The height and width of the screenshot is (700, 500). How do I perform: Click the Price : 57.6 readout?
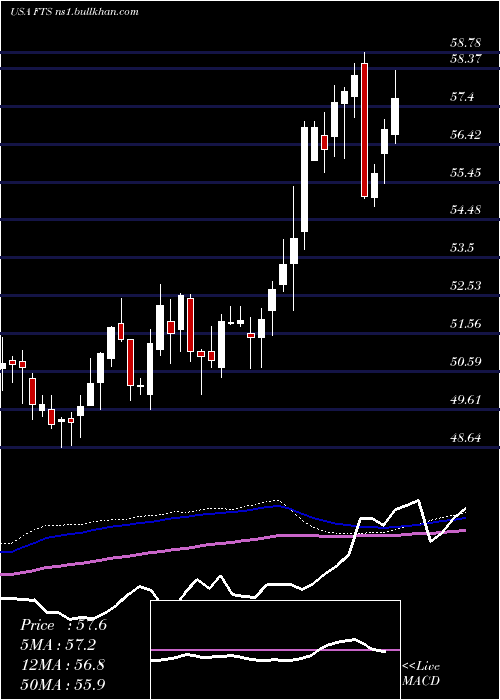pyautogui.click(x=63, y=625)
